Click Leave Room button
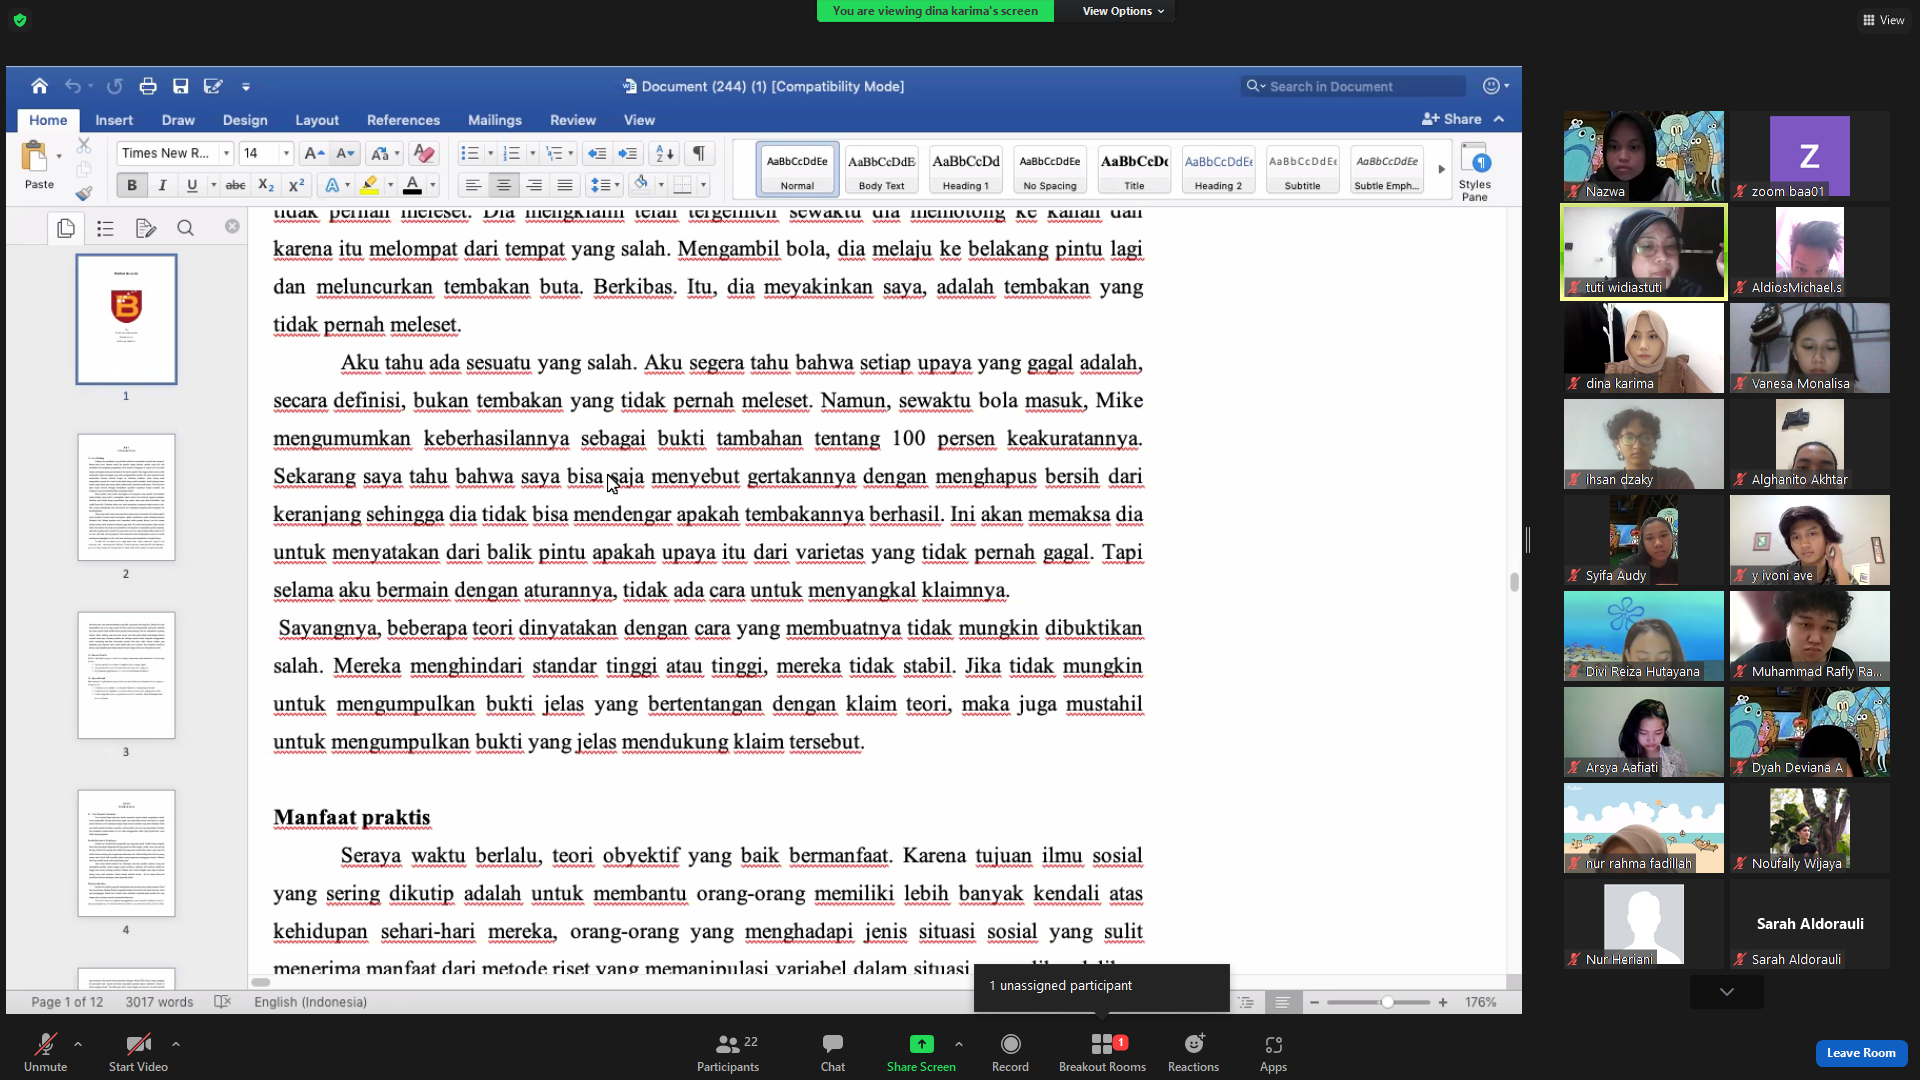1920x1080 pixels. (x=1861, y=1053)
